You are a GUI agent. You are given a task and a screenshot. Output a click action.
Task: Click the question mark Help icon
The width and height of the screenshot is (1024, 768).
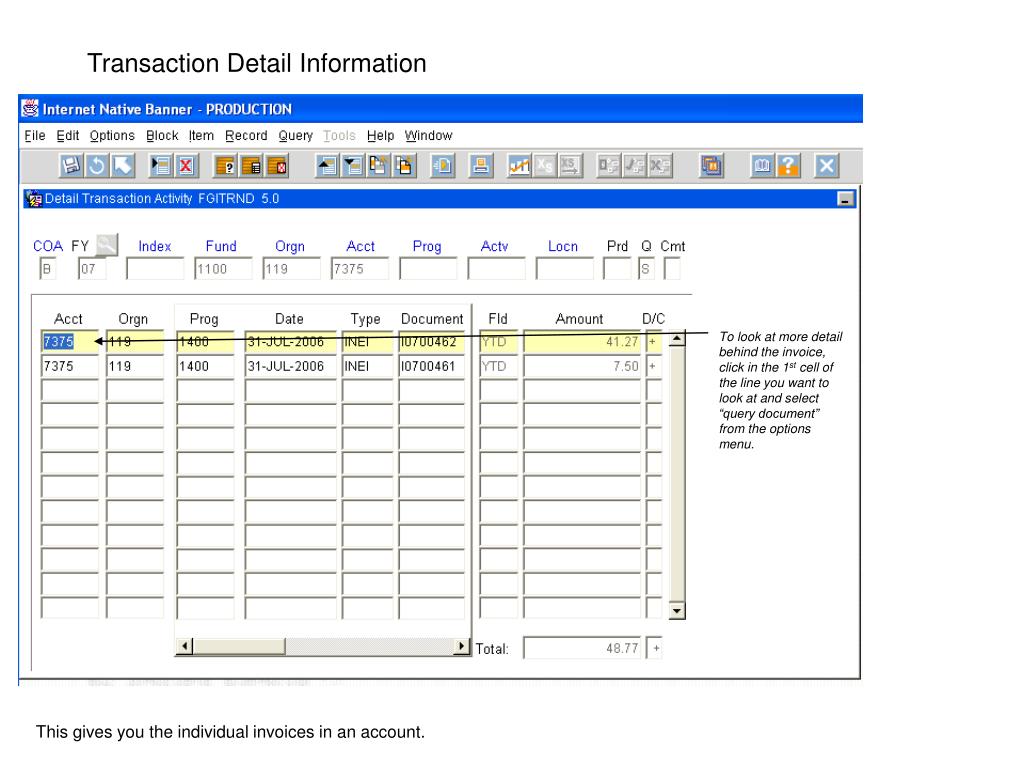(788, 165)
